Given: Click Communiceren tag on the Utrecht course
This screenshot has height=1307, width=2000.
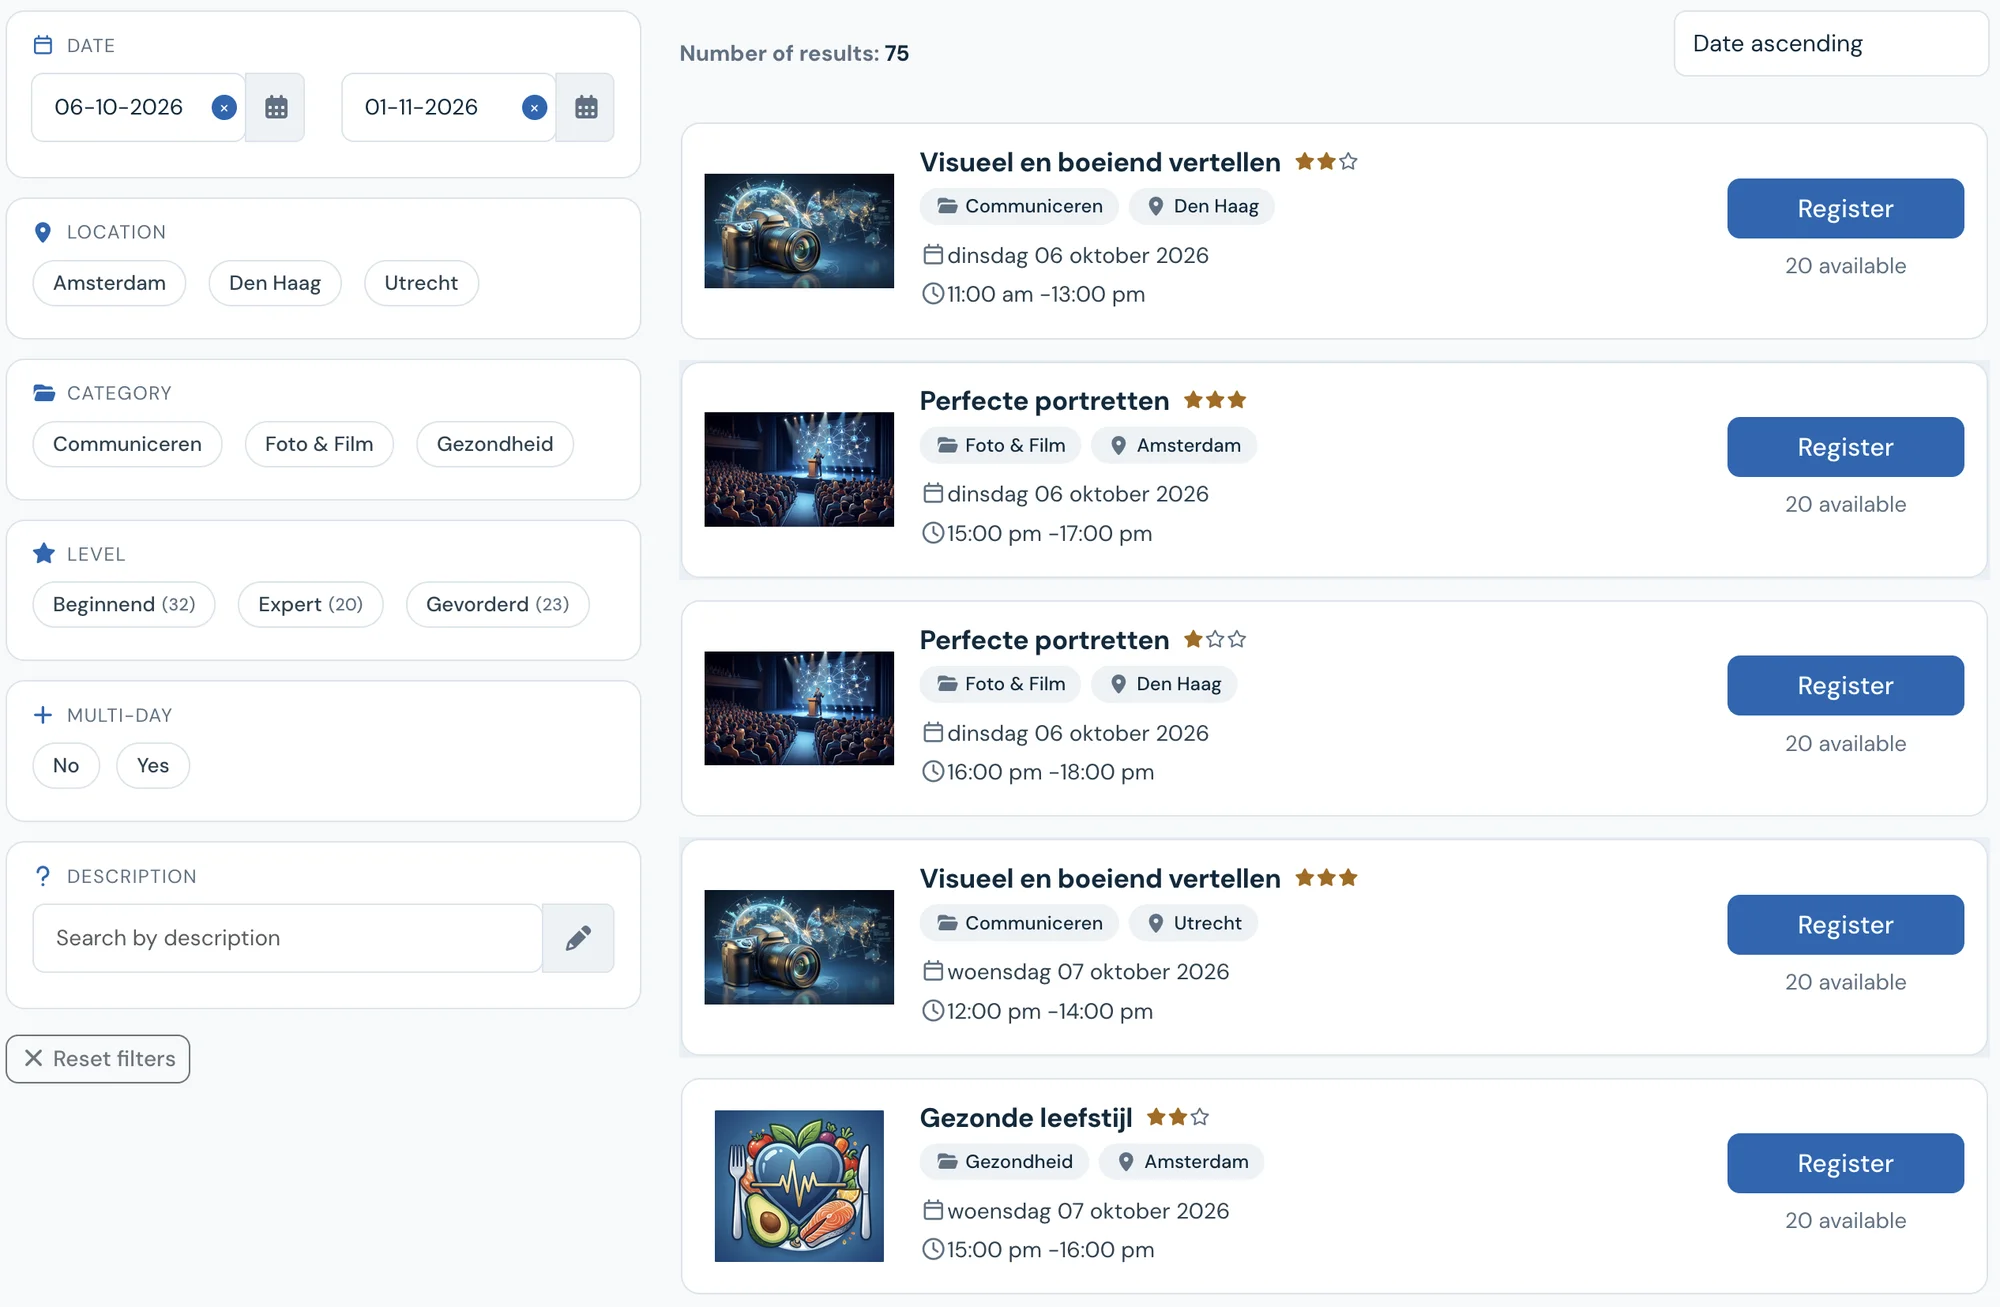Looking at the screenshot, I should click(1020, 923).
